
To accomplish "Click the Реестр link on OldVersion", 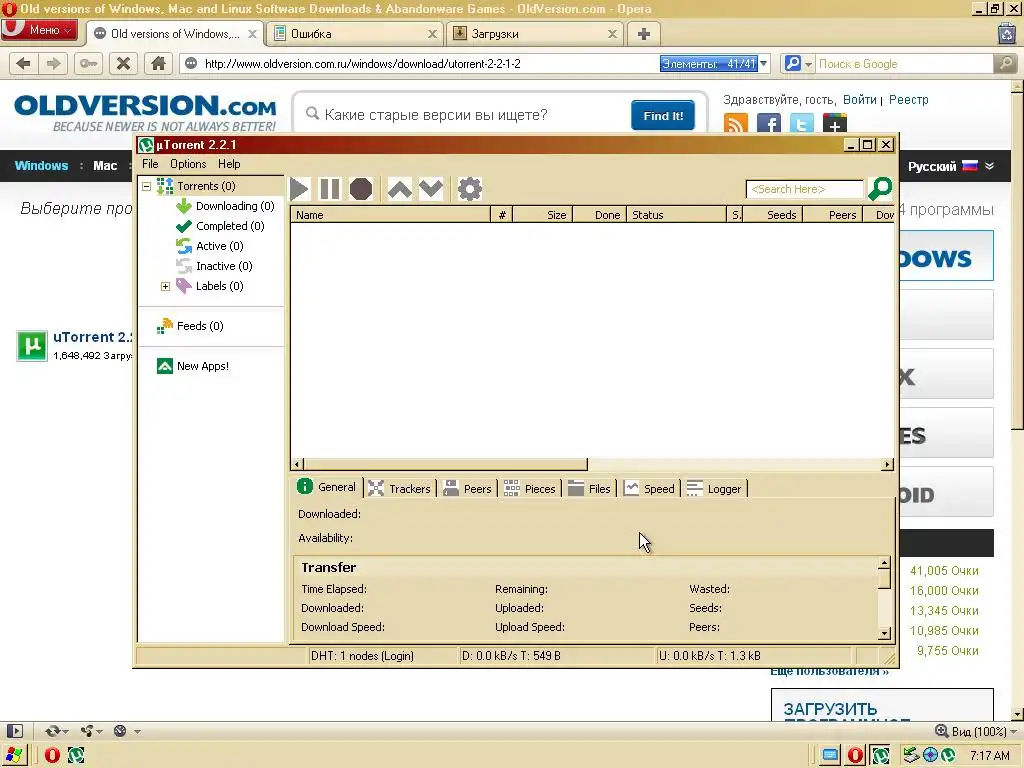I will pos(908,100).
